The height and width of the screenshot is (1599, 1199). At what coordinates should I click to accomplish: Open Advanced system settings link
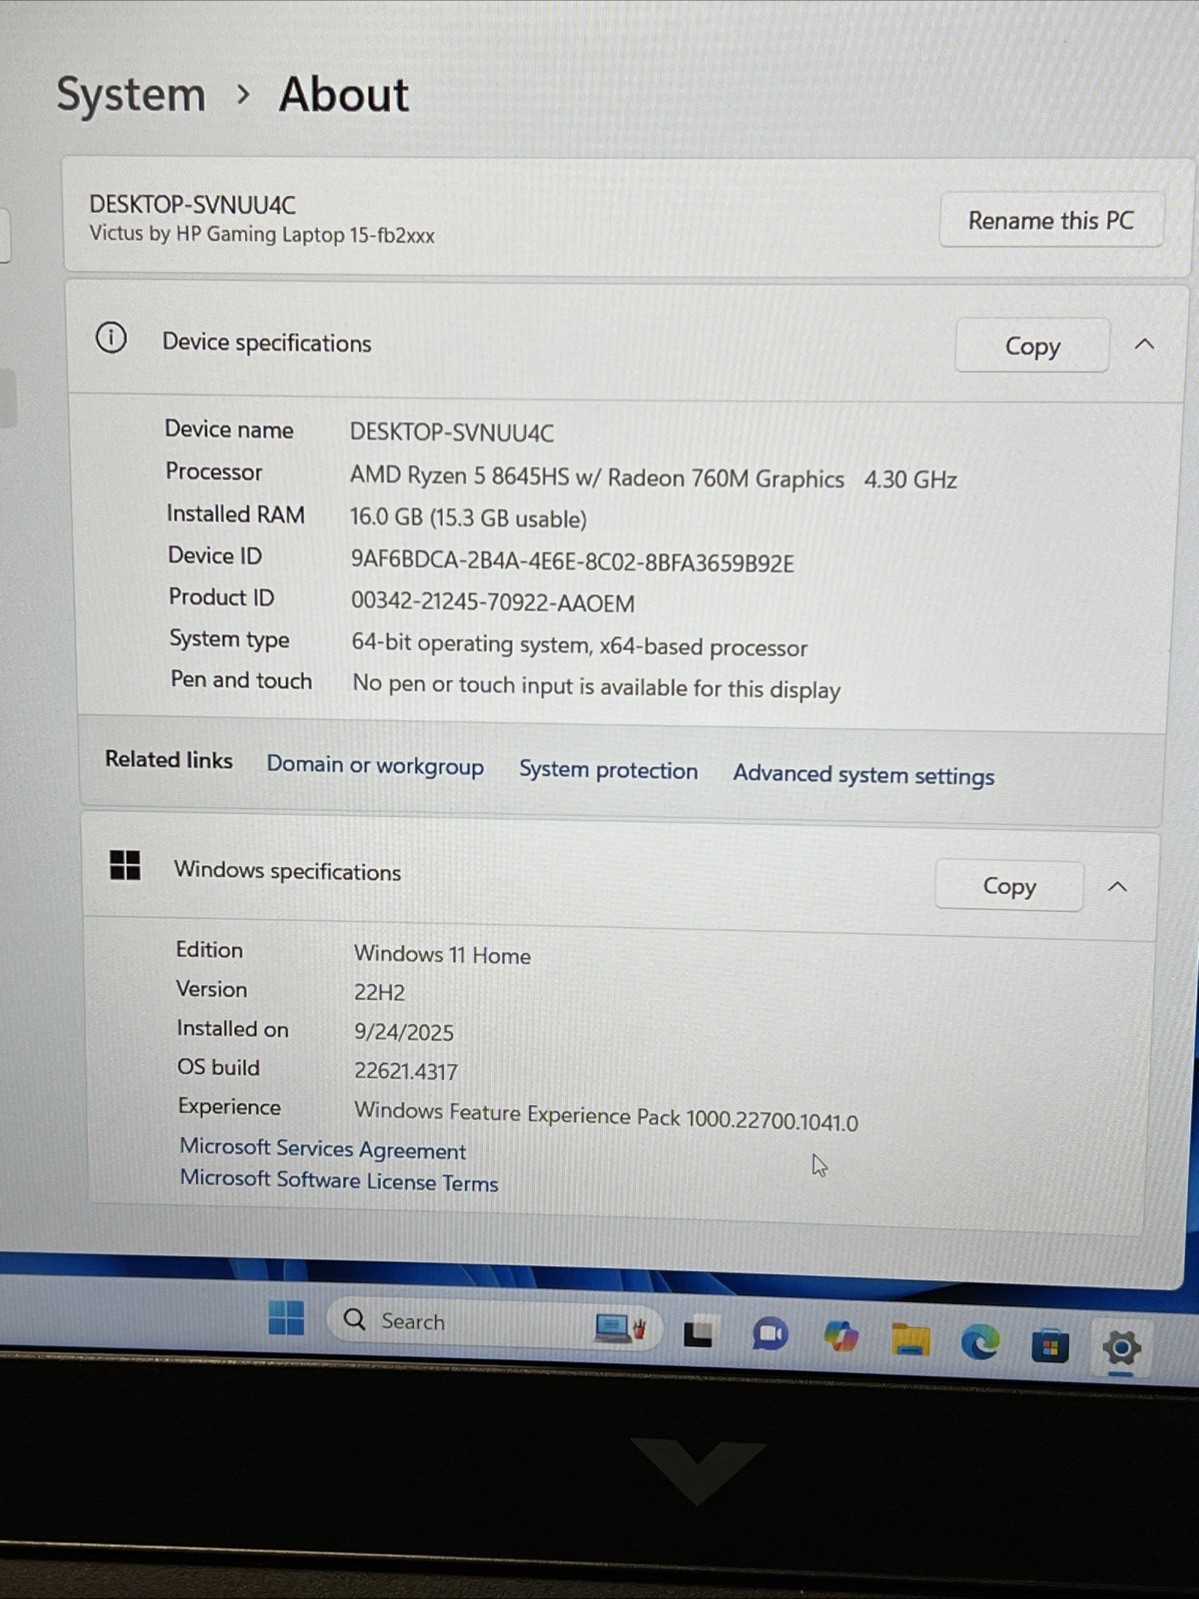[x=864, y=775]
